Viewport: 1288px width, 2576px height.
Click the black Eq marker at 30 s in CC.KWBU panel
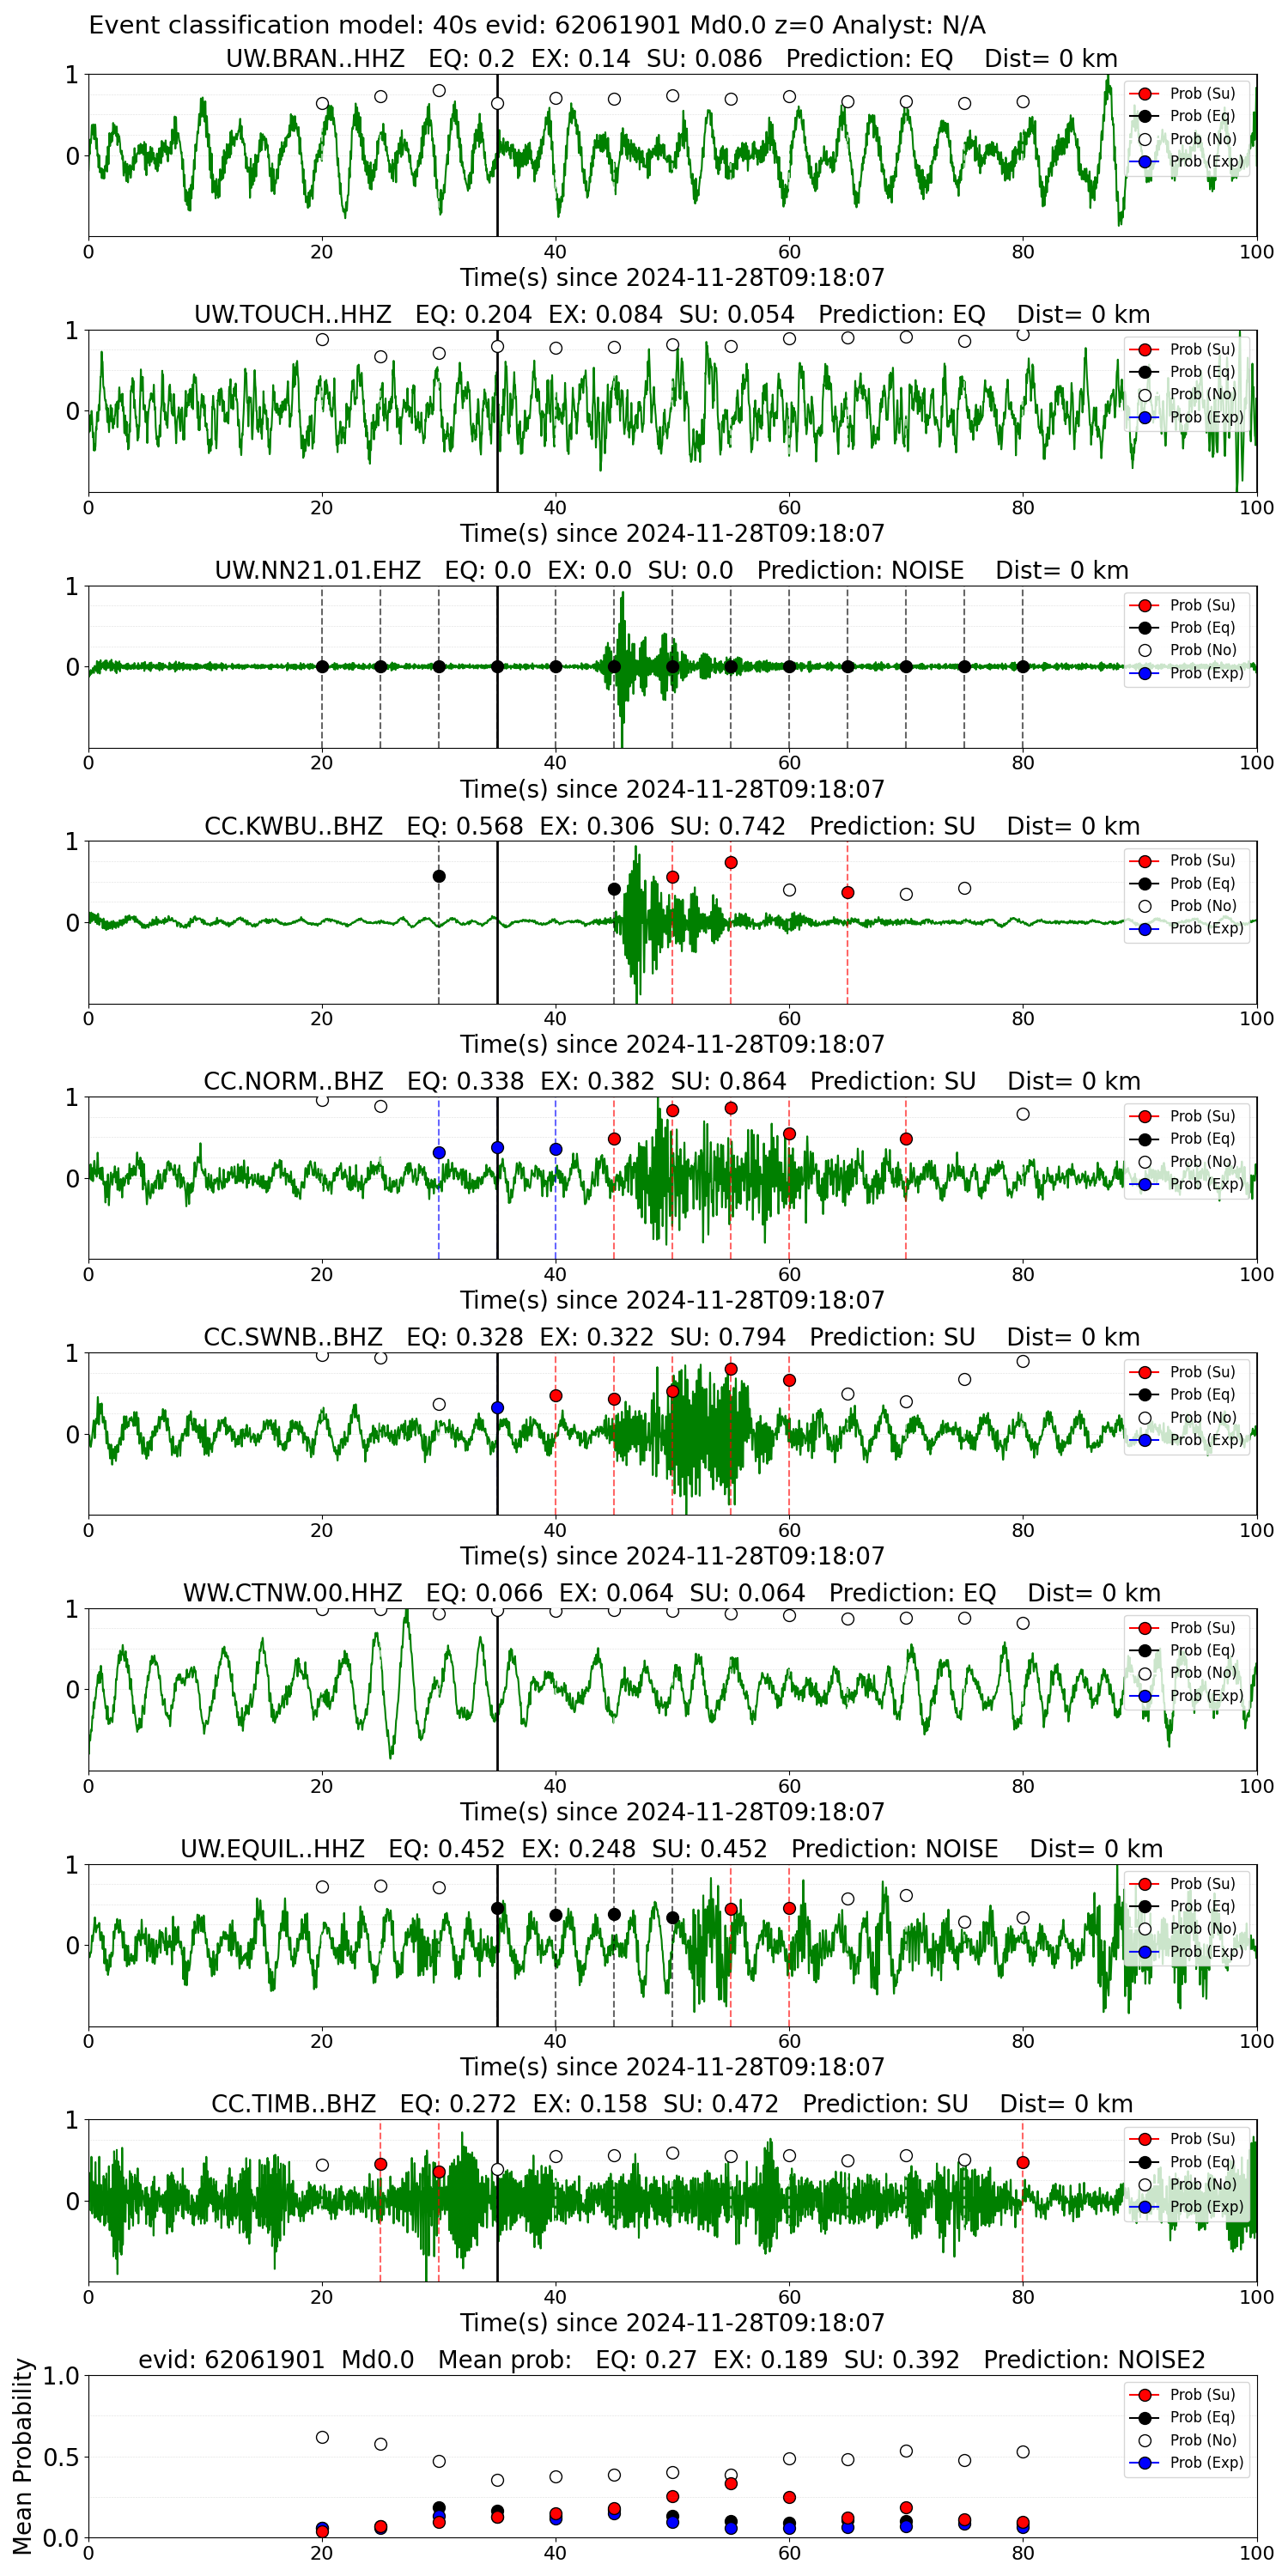(439, 876)
